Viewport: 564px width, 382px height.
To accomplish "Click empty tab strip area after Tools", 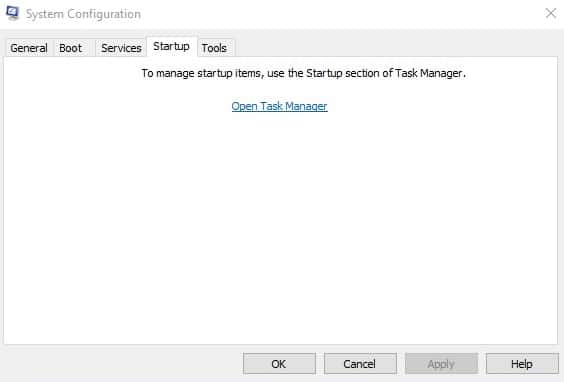I will [396, 47].
